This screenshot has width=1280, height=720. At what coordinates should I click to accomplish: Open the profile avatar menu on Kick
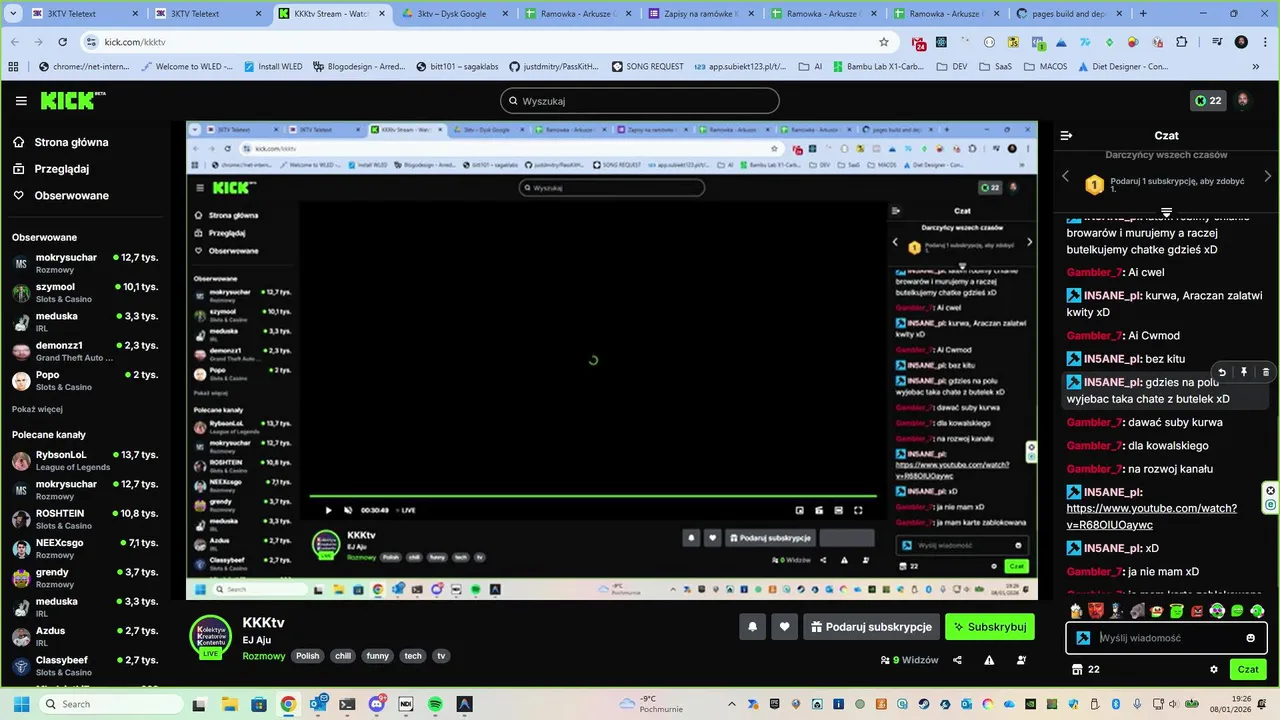click(1243, 101)
